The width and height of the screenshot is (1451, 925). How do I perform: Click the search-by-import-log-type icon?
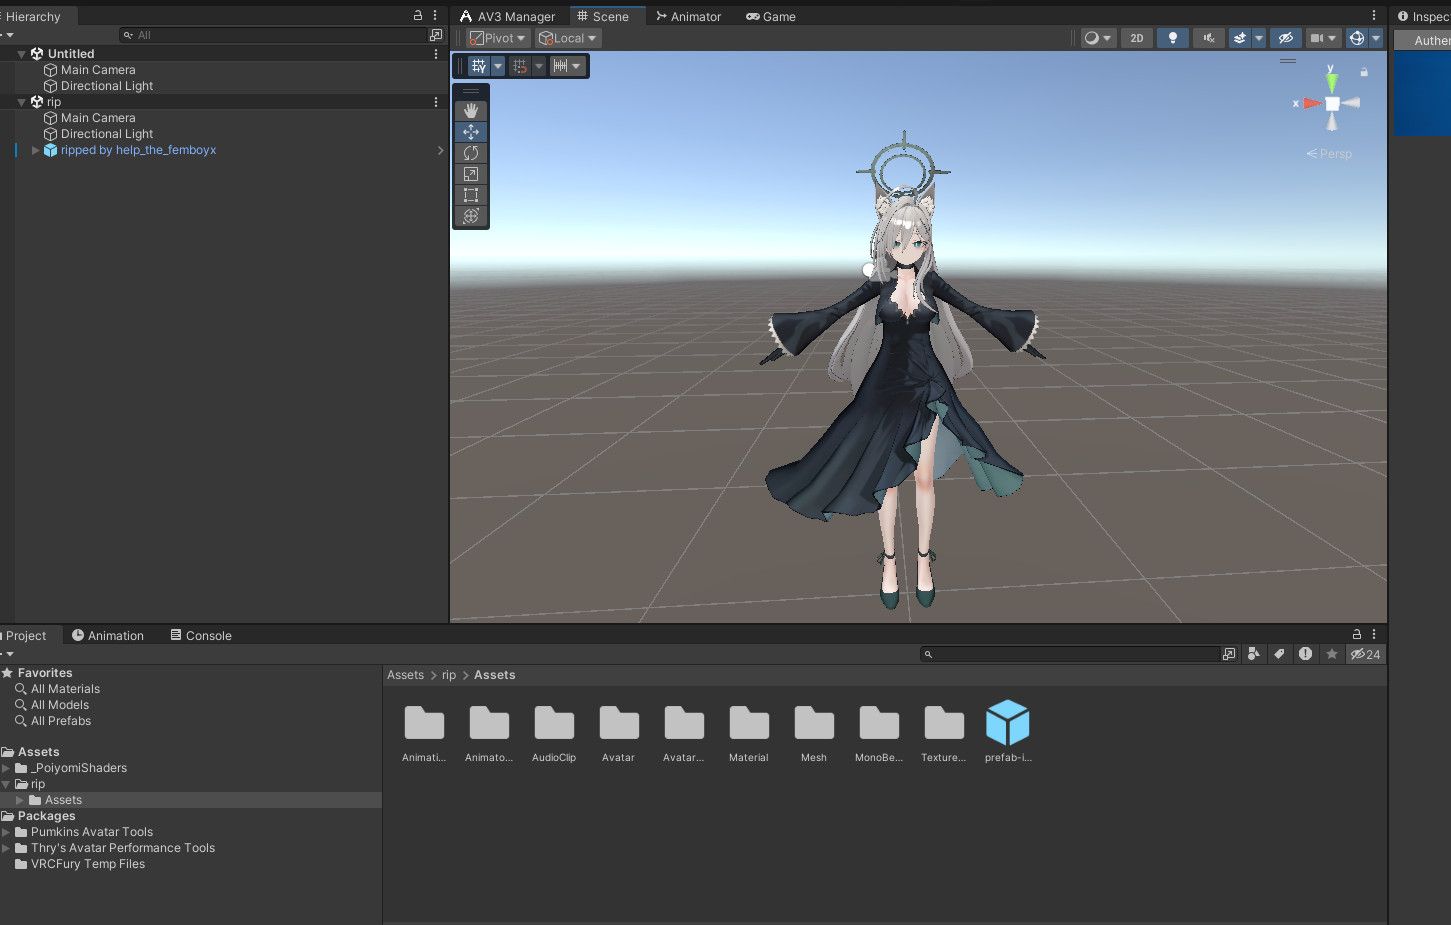(1305, 654)
